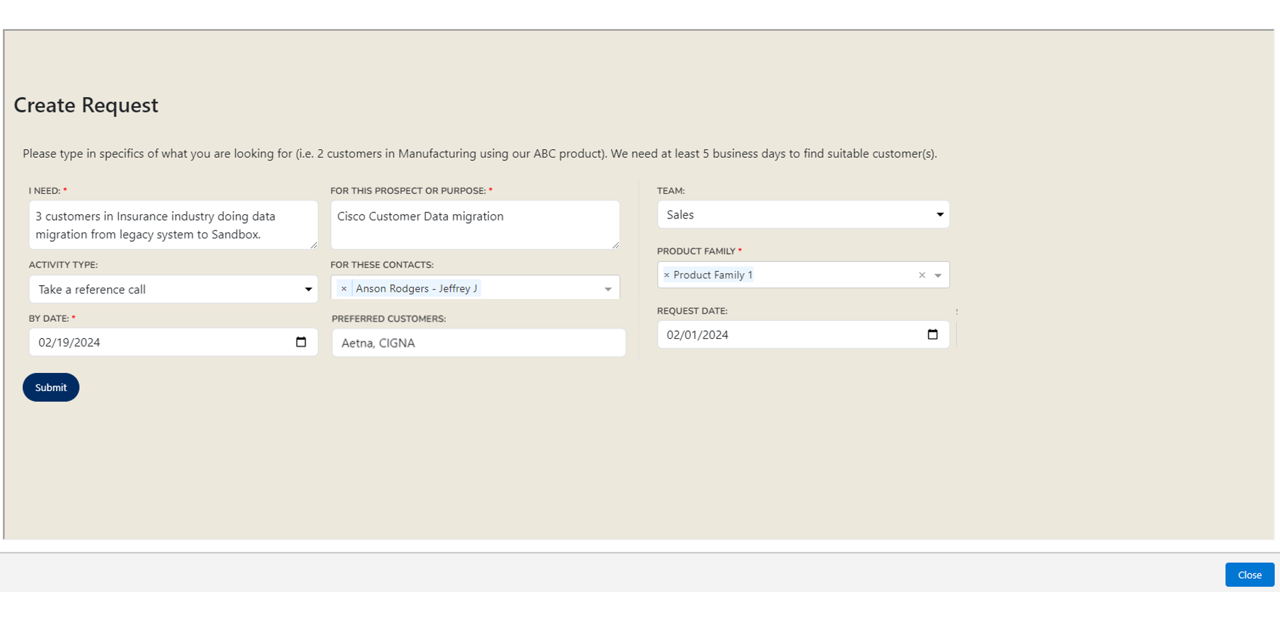This screenshot has width=1280, height=628.
Task: Click the For This Prospect or Purpose field
Action: coord(474,225)
